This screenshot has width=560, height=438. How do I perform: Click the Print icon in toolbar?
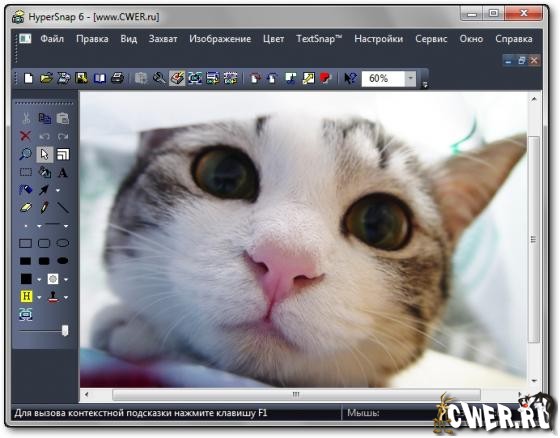tap(118, 78)
